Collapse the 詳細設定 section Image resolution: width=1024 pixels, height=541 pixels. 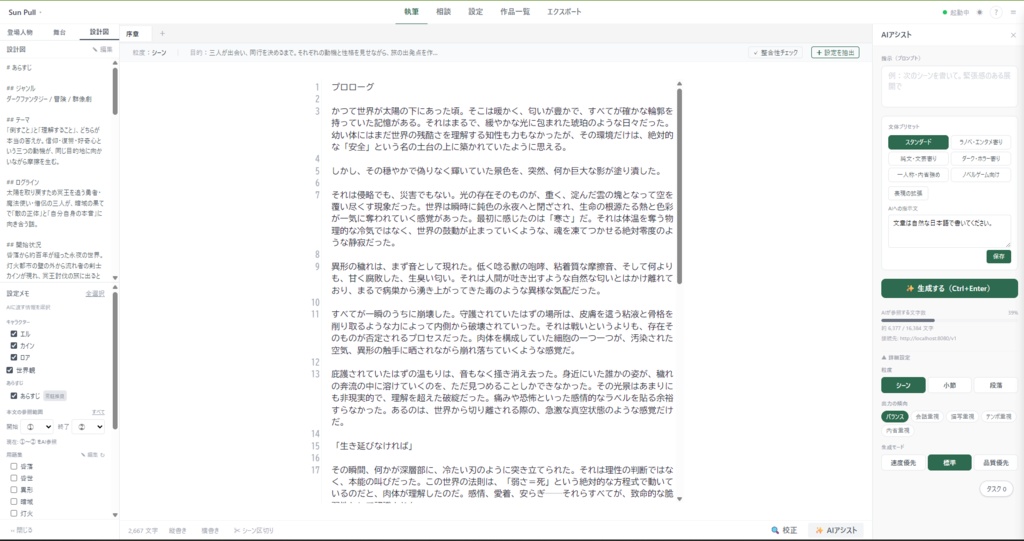pos(896,357)
